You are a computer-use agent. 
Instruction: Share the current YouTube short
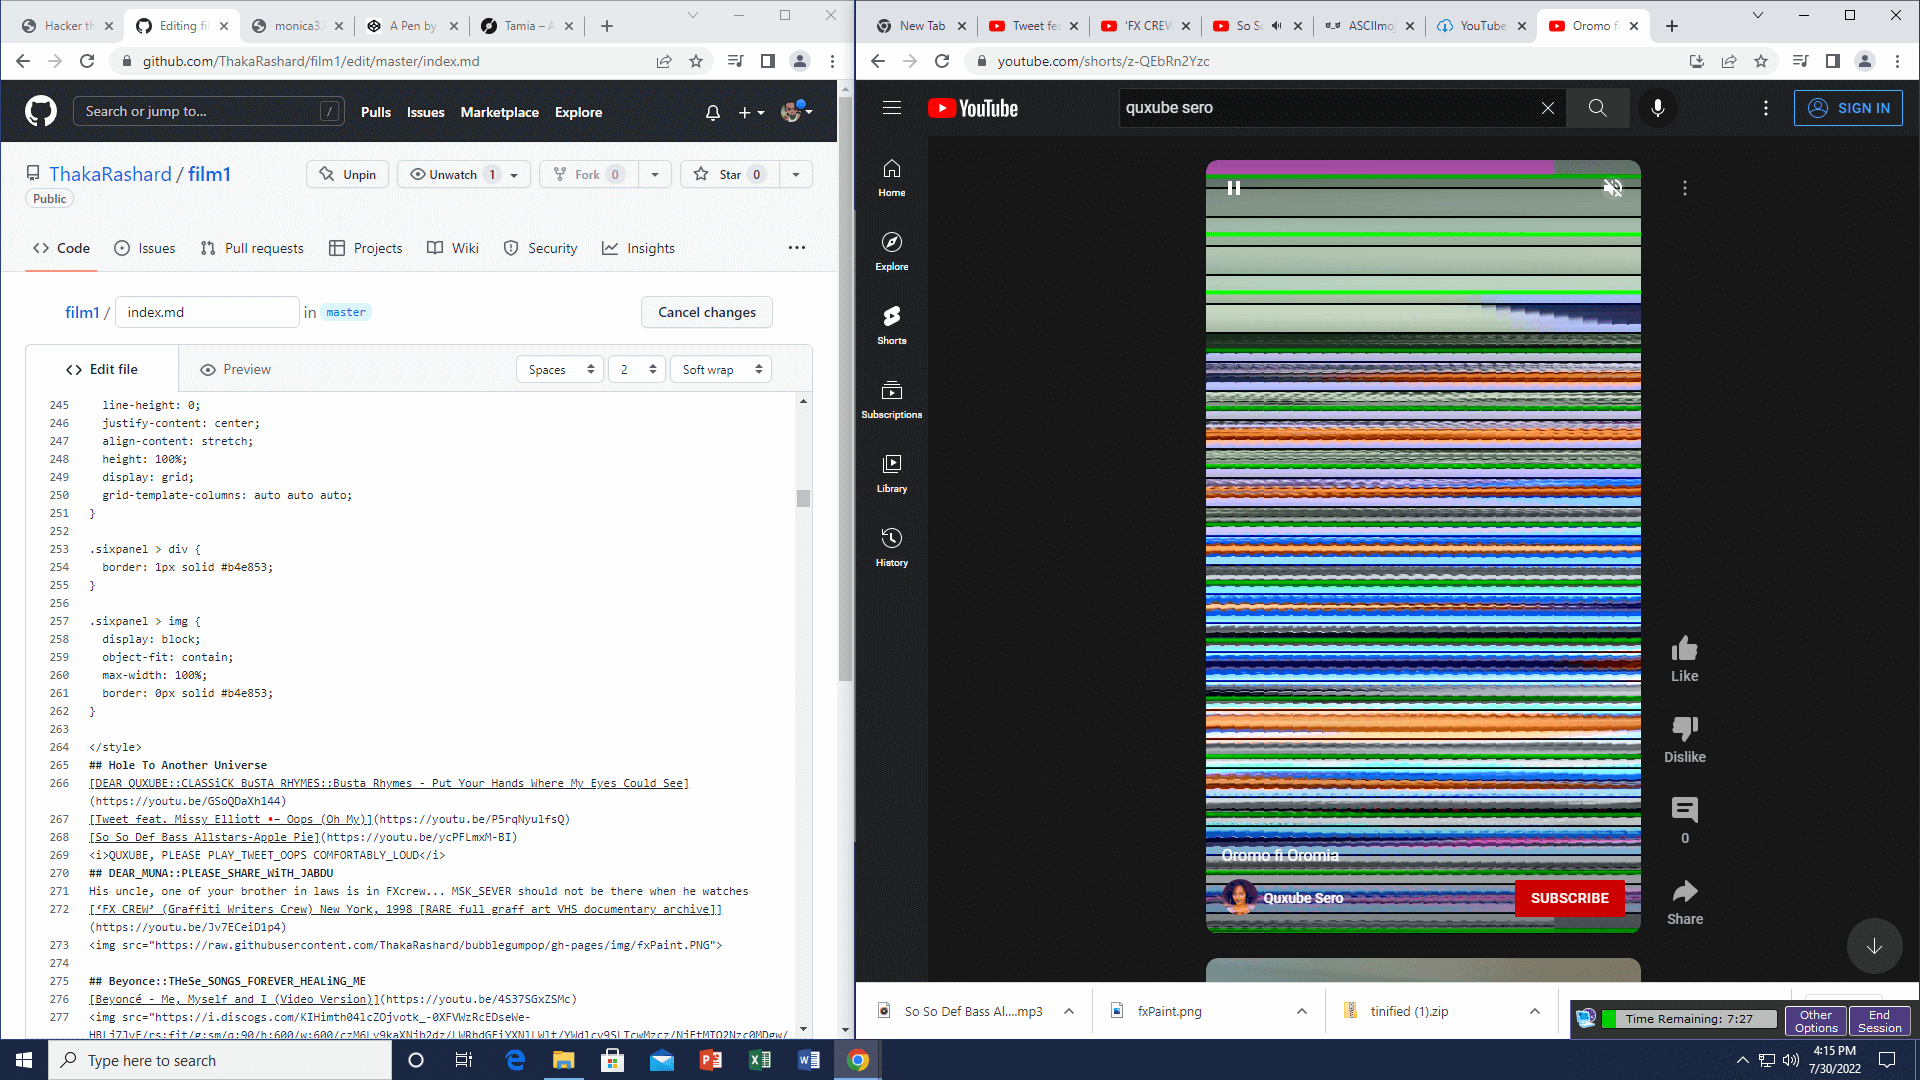(x=1684, y=892)
